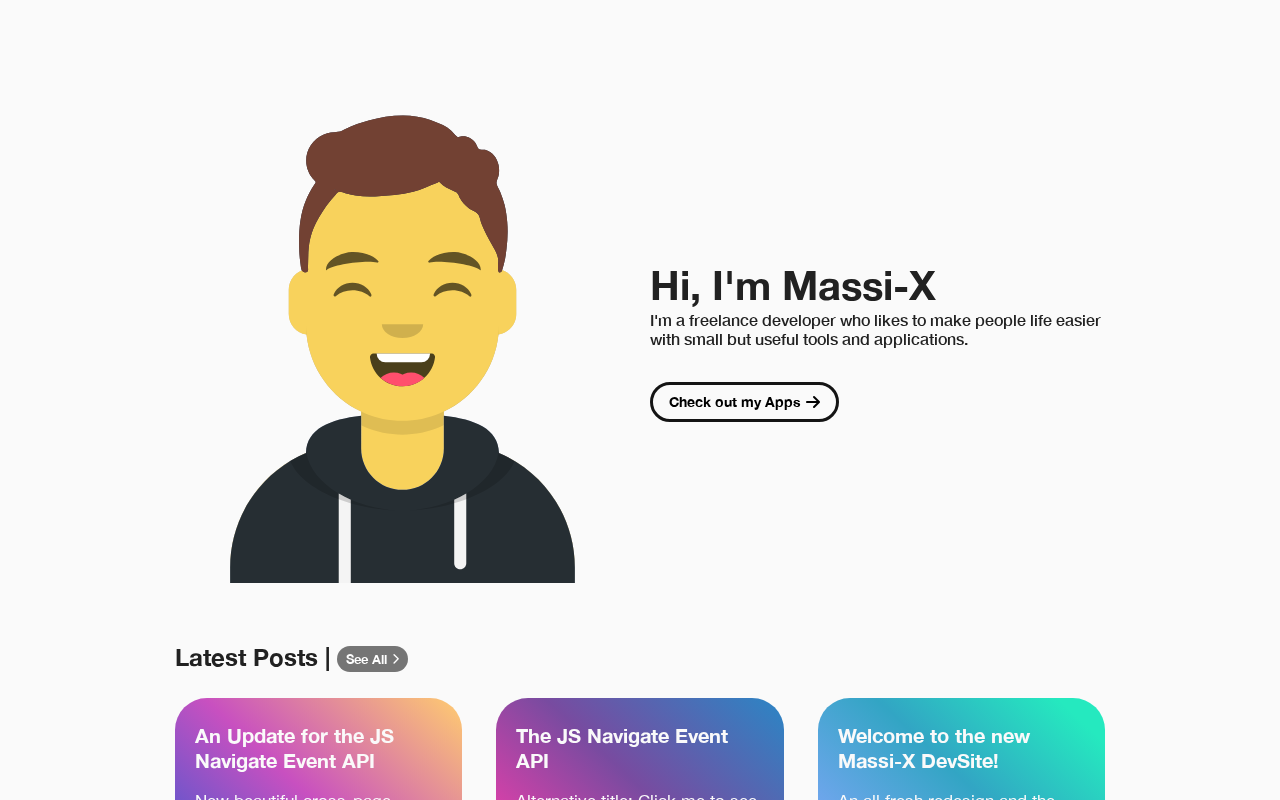Screen dimensions: 1280x800
Task: Open The JS Navigate Event API post title
Action: pyautogui.click(x=622, y=749)
